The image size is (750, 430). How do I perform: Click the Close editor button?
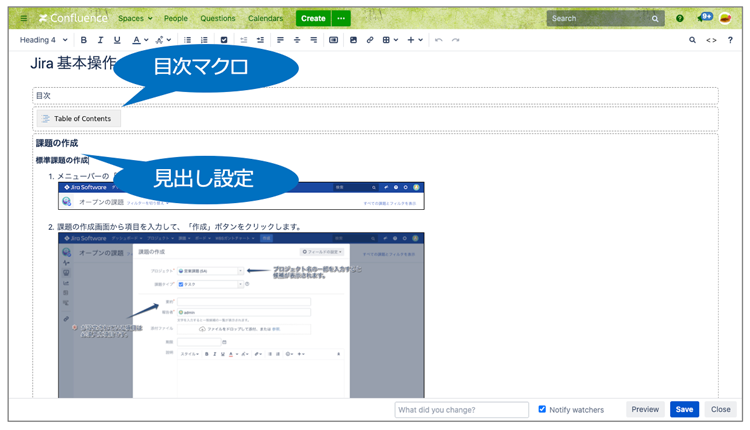tap(720, 409)
